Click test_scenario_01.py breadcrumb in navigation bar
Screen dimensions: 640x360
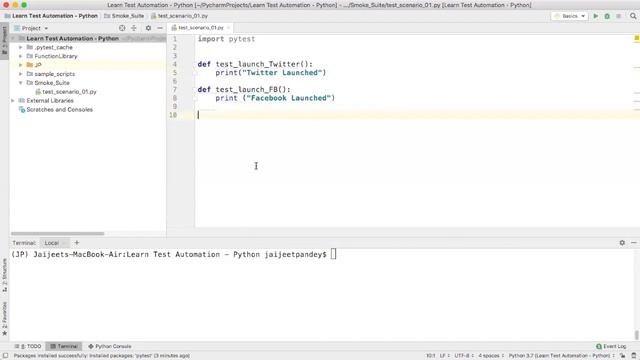[x=179, y=16]
